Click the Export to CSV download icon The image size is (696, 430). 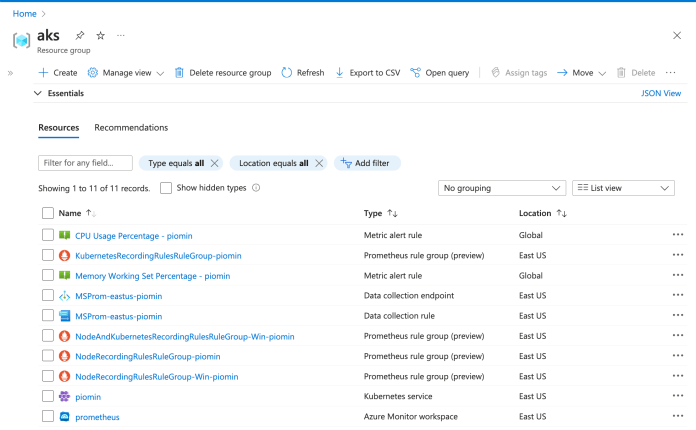point(340,73)
